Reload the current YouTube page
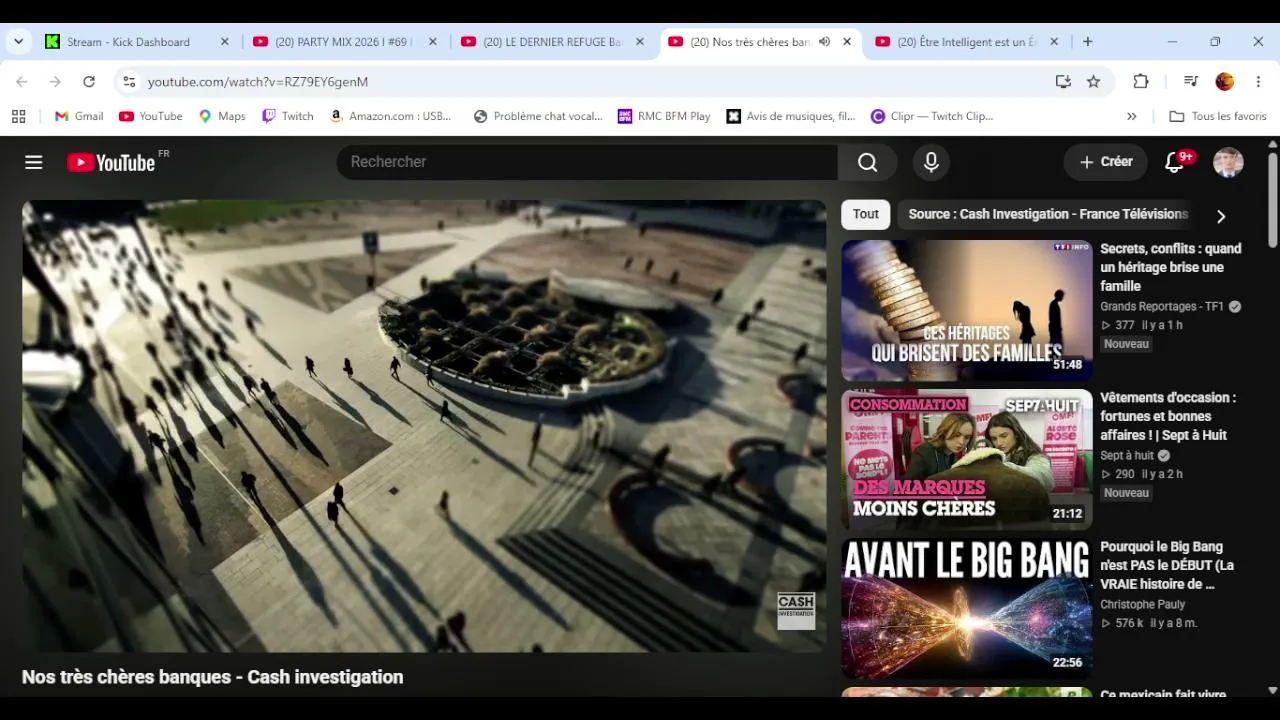 click(x=89, y=82)
